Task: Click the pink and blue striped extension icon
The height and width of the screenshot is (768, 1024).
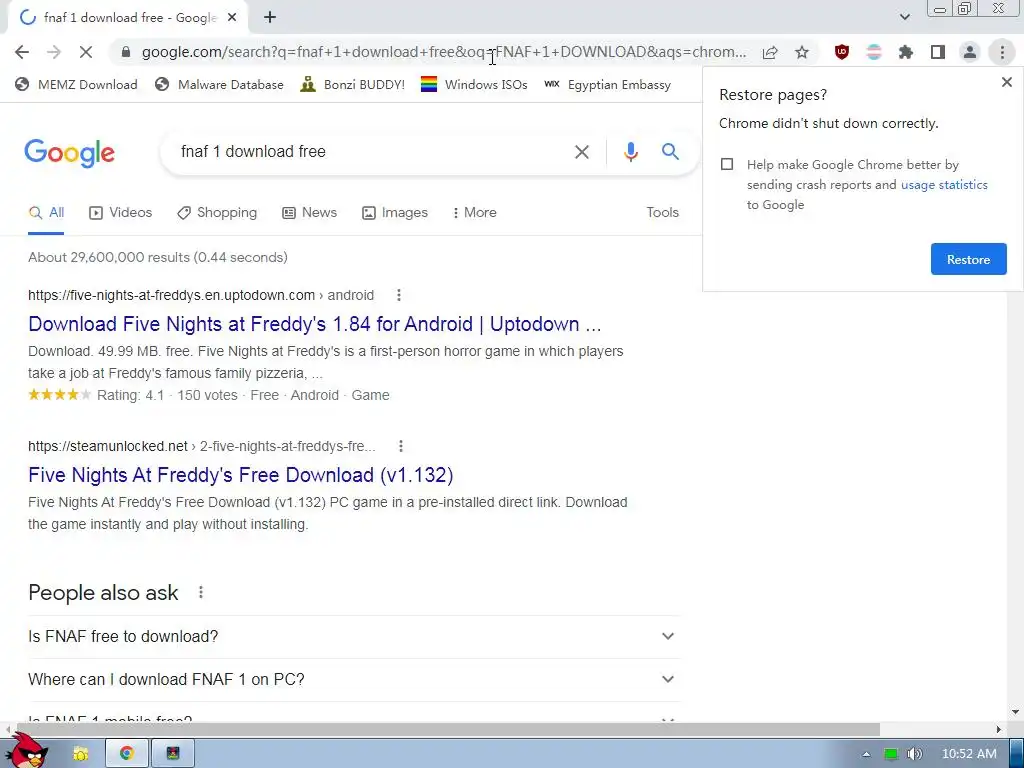Action: (x=874, y=52)
